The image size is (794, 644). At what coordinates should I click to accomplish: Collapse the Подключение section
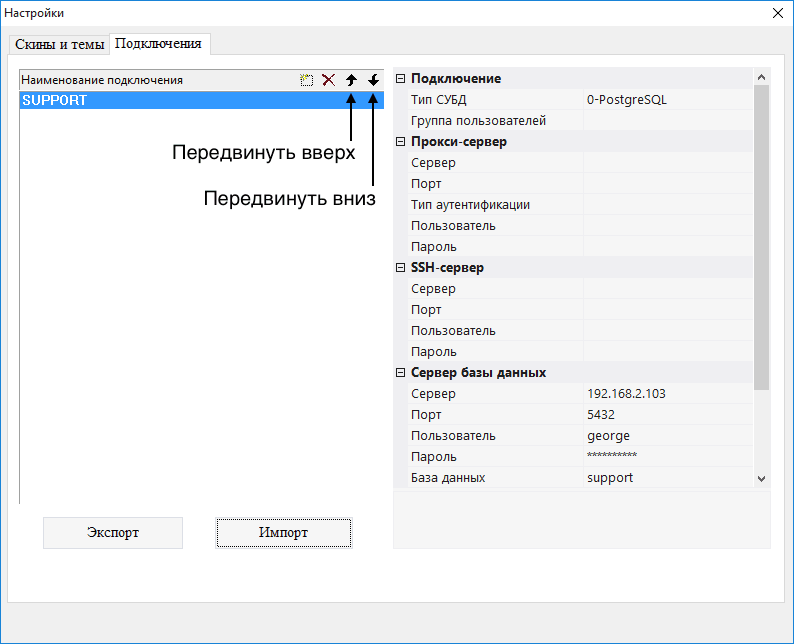(x=401, y=79)
